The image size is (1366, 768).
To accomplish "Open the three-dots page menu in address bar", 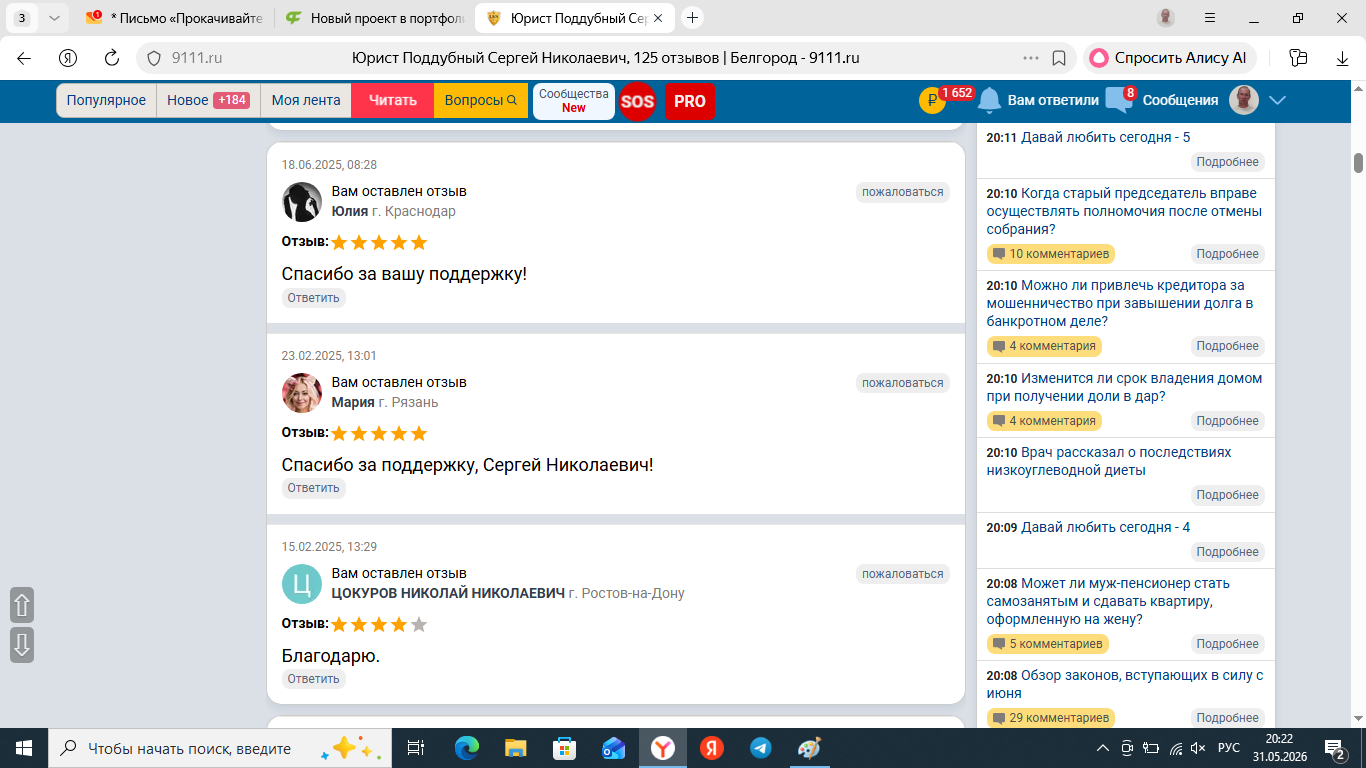I will click(1031, 58).
